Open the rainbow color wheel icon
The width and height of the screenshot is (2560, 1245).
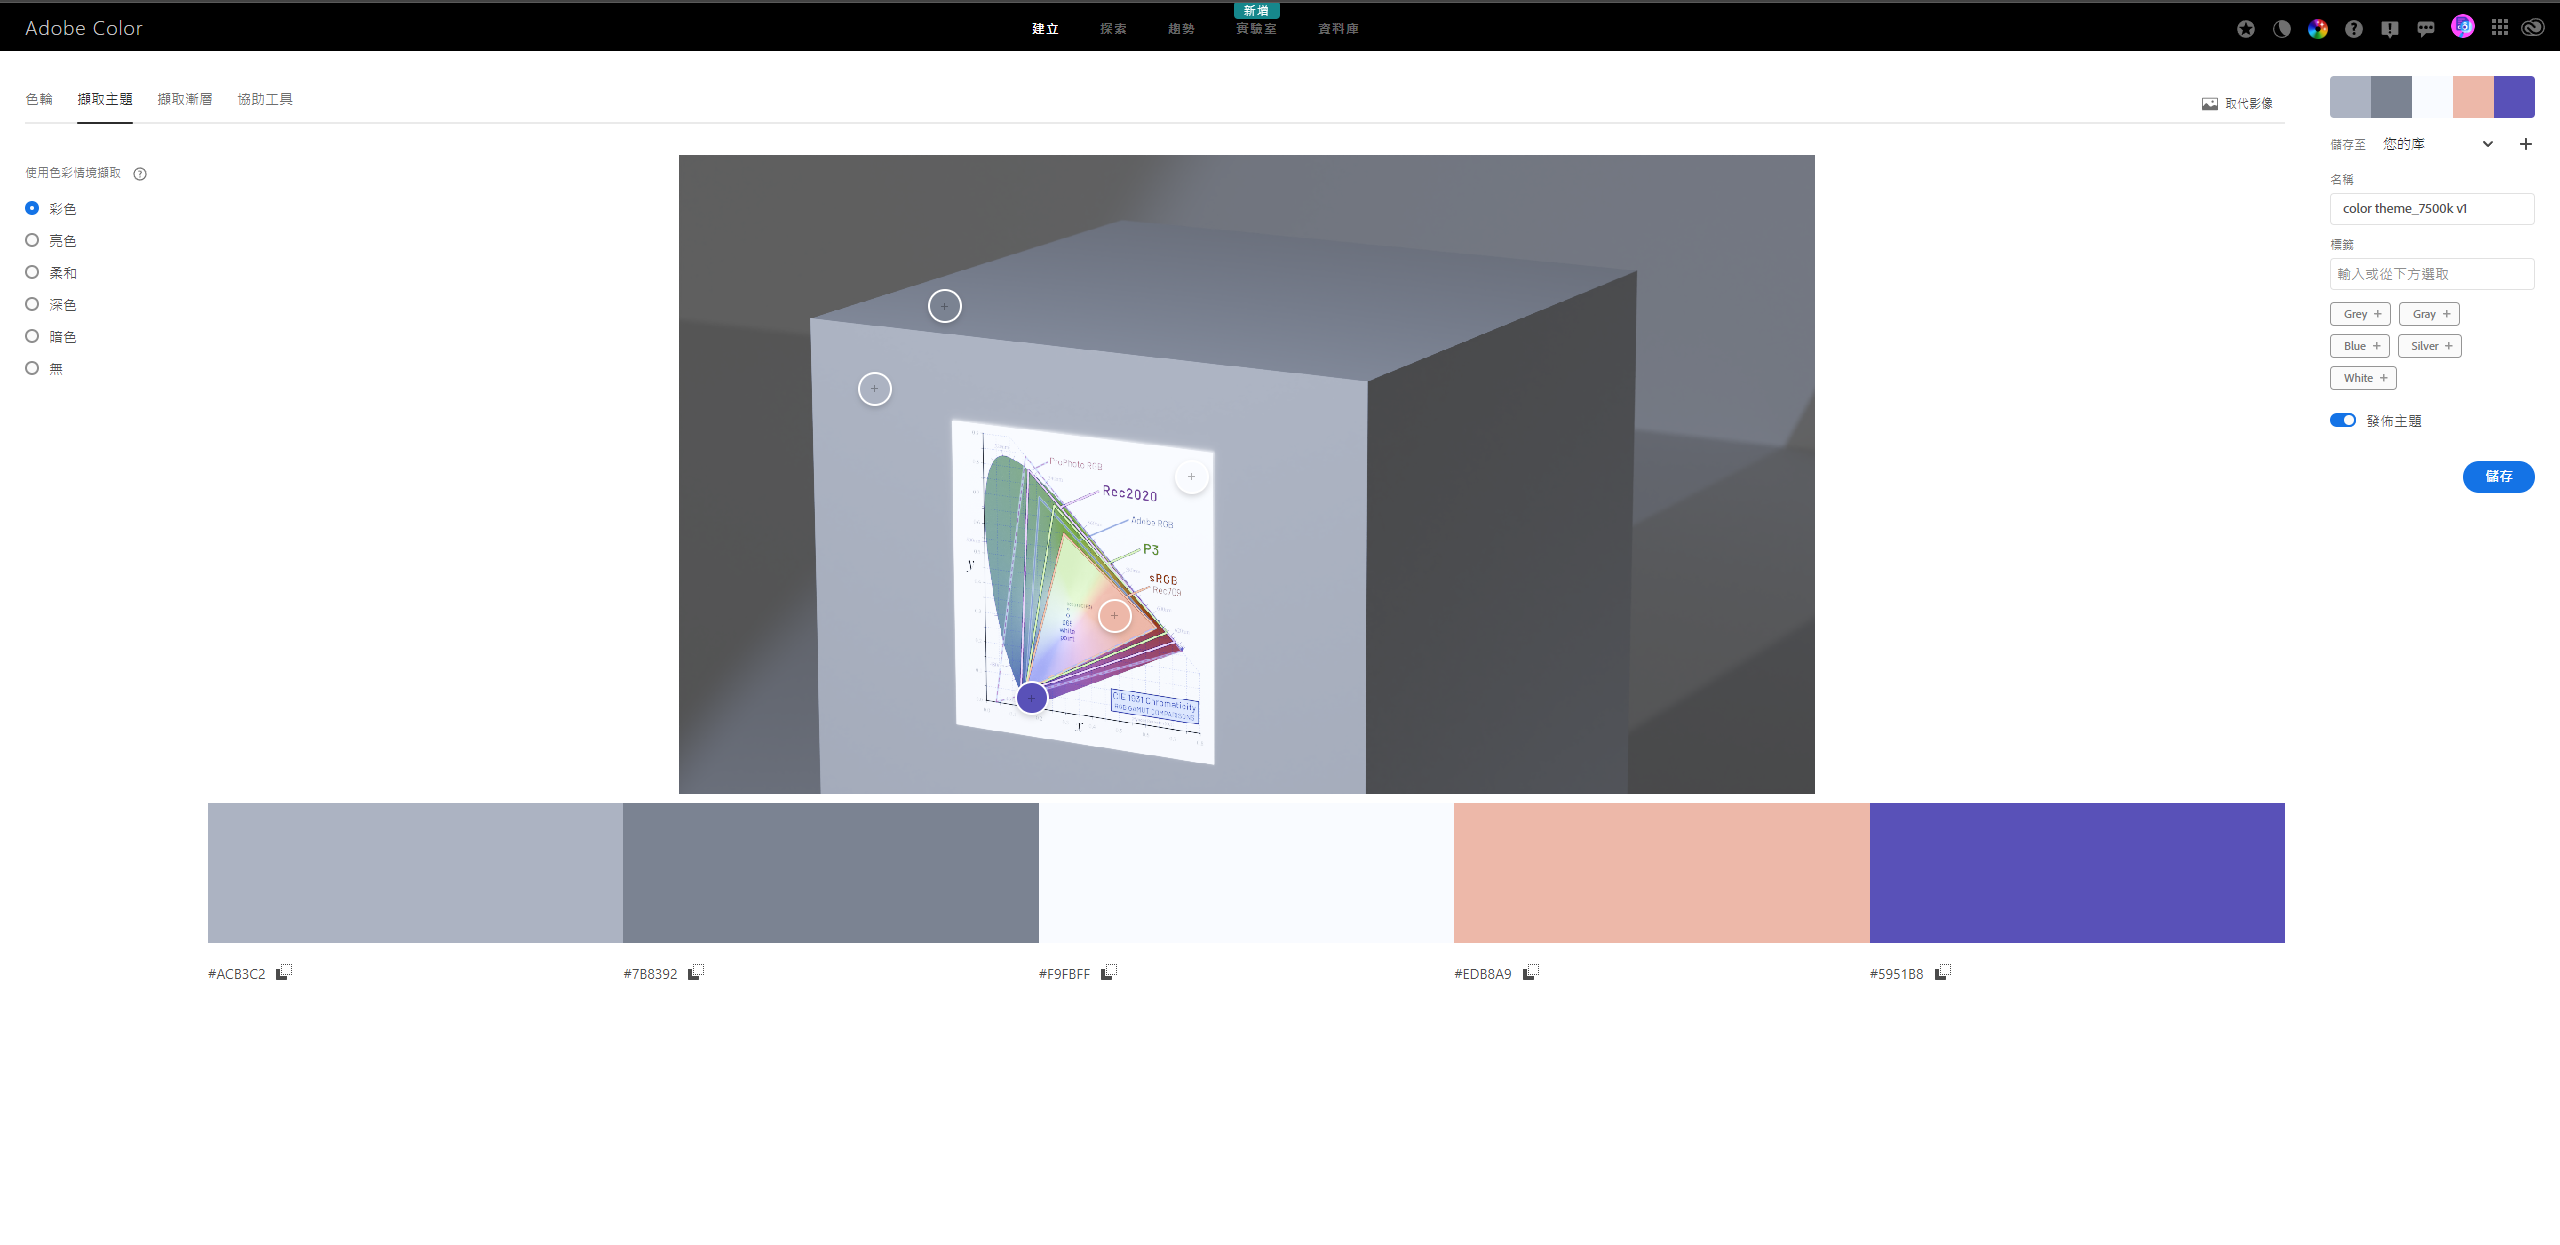(2318, 29)
